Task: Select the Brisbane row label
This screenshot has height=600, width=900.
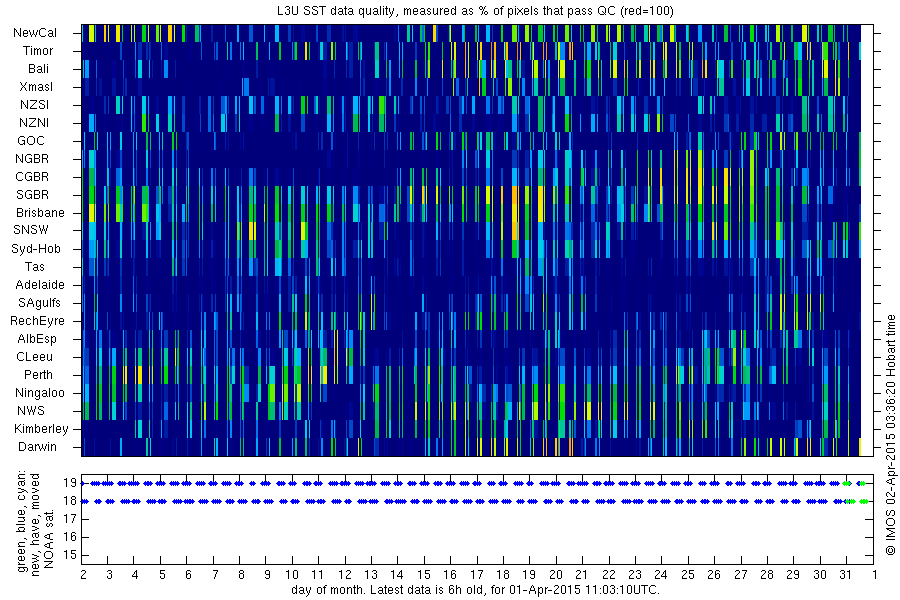Action: 40,212
